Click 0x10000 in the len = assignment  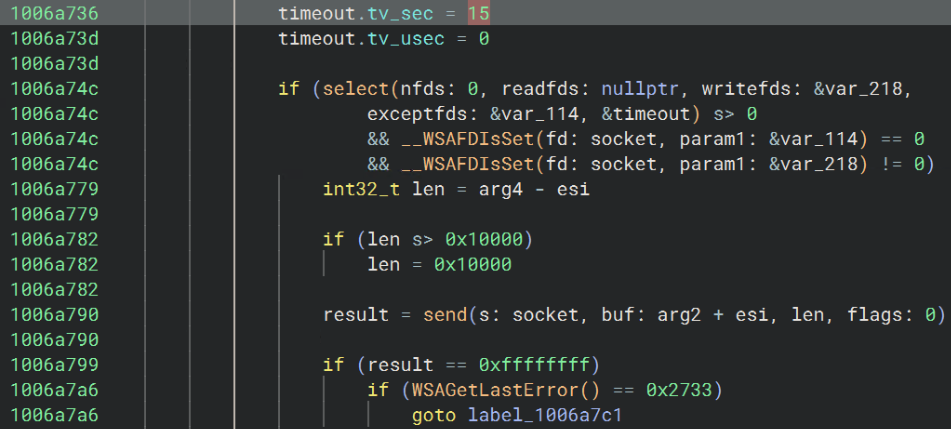pos(472,265)
